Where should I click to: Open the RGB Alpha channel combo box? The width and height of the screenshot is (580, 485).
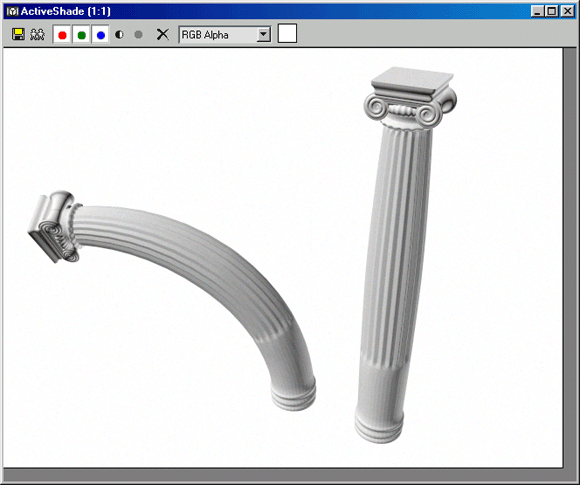[225, 35]
